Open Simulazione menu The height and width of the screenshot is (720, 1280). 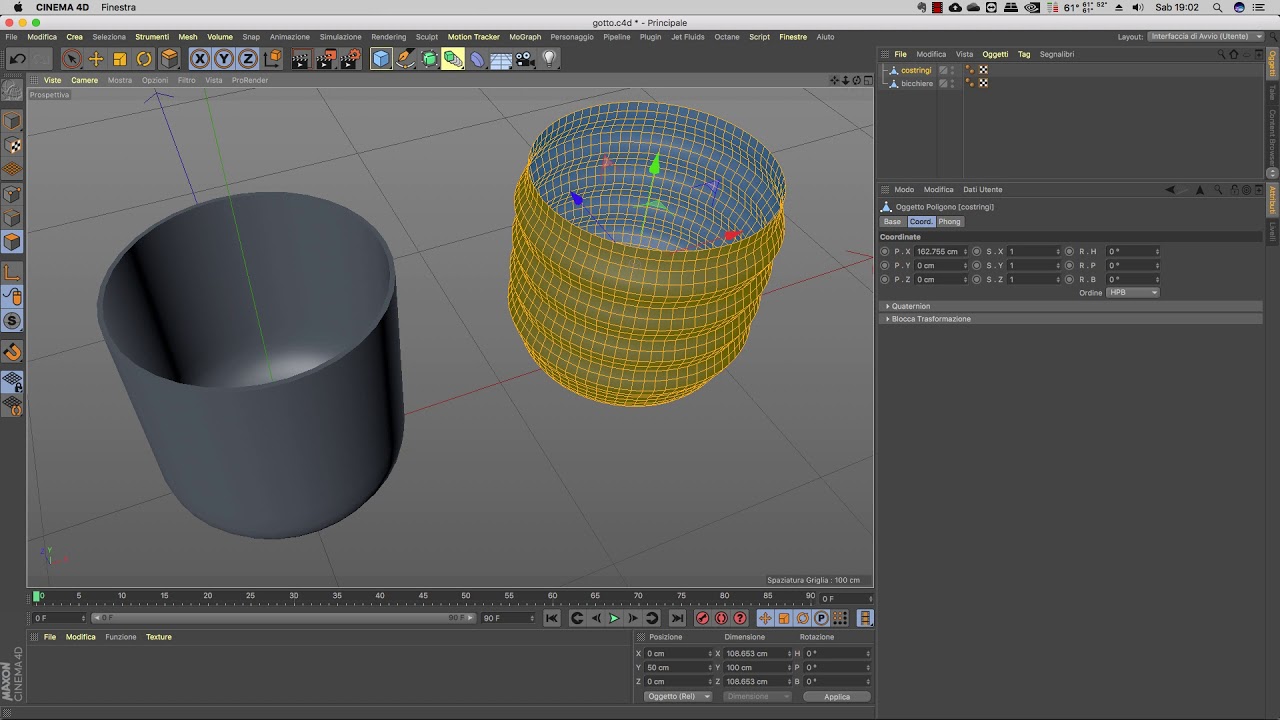click(341, 37)
